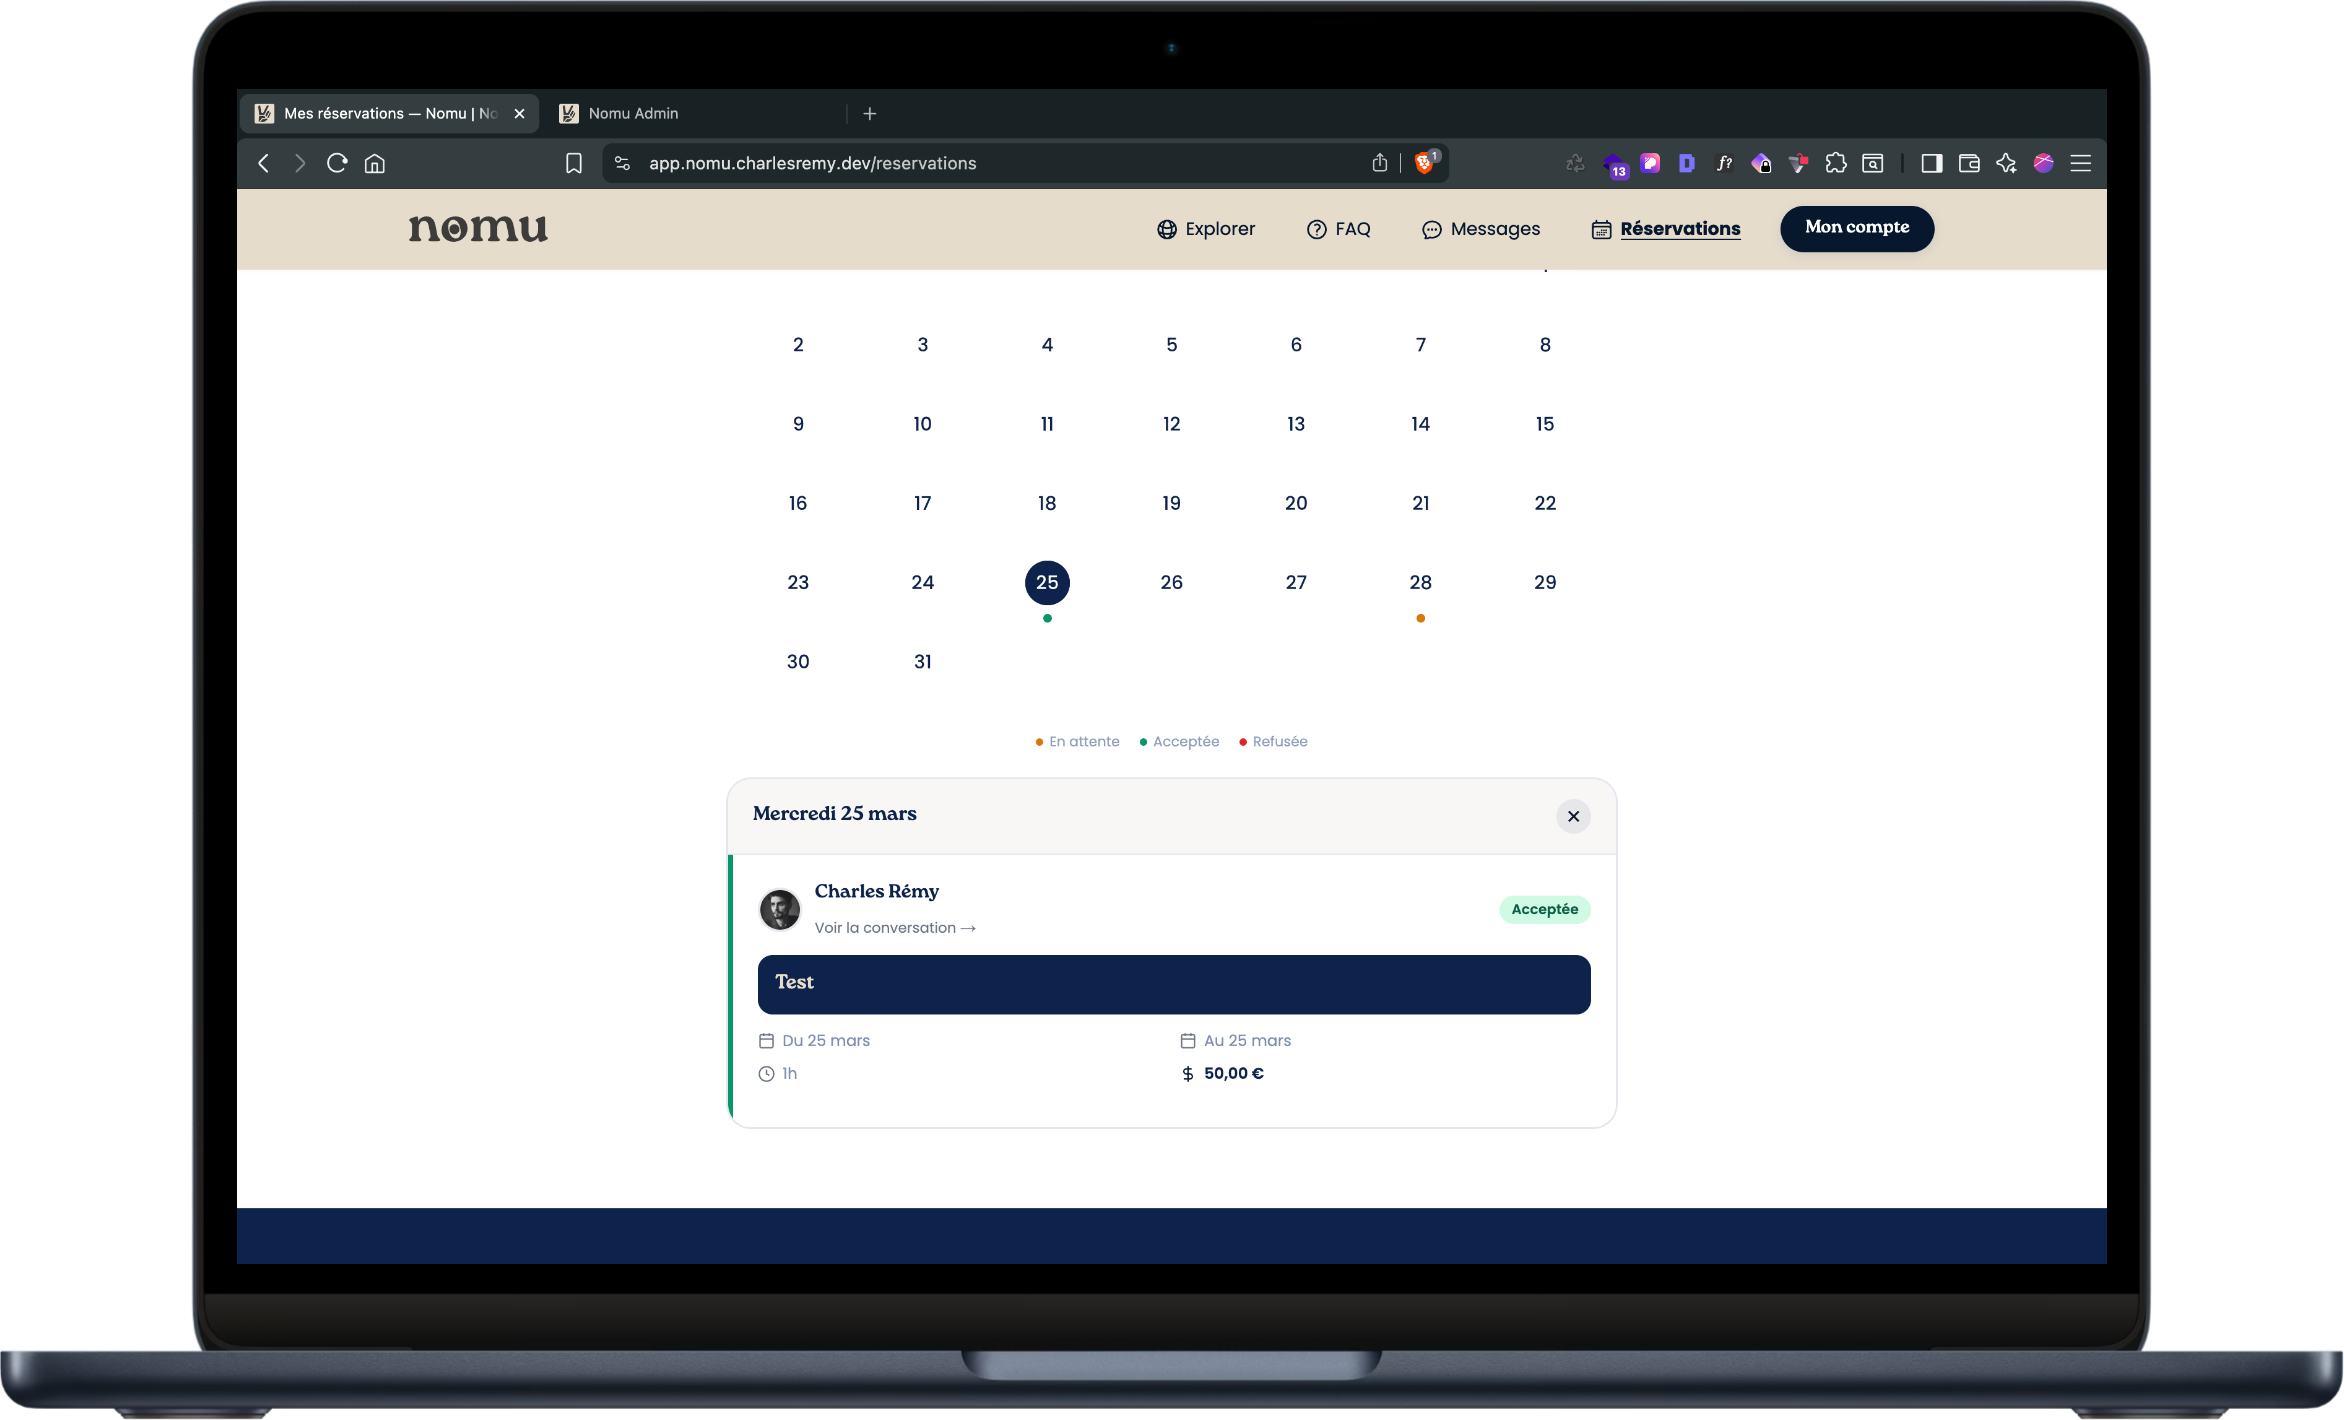Open the Brave wallet icon
The image size is (2344, 1420).
coord(1969,163)
